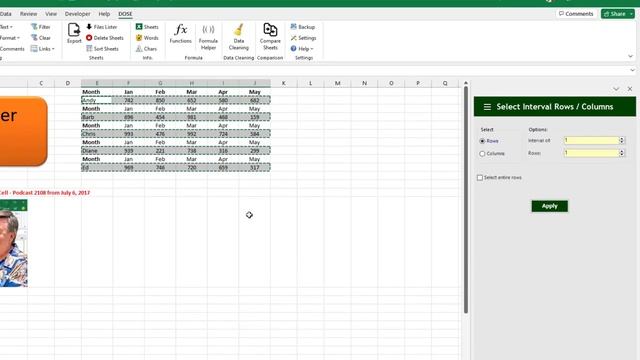Click the Share button
The height and width of the screenshot is (360, 640).
tap(615, 14)
